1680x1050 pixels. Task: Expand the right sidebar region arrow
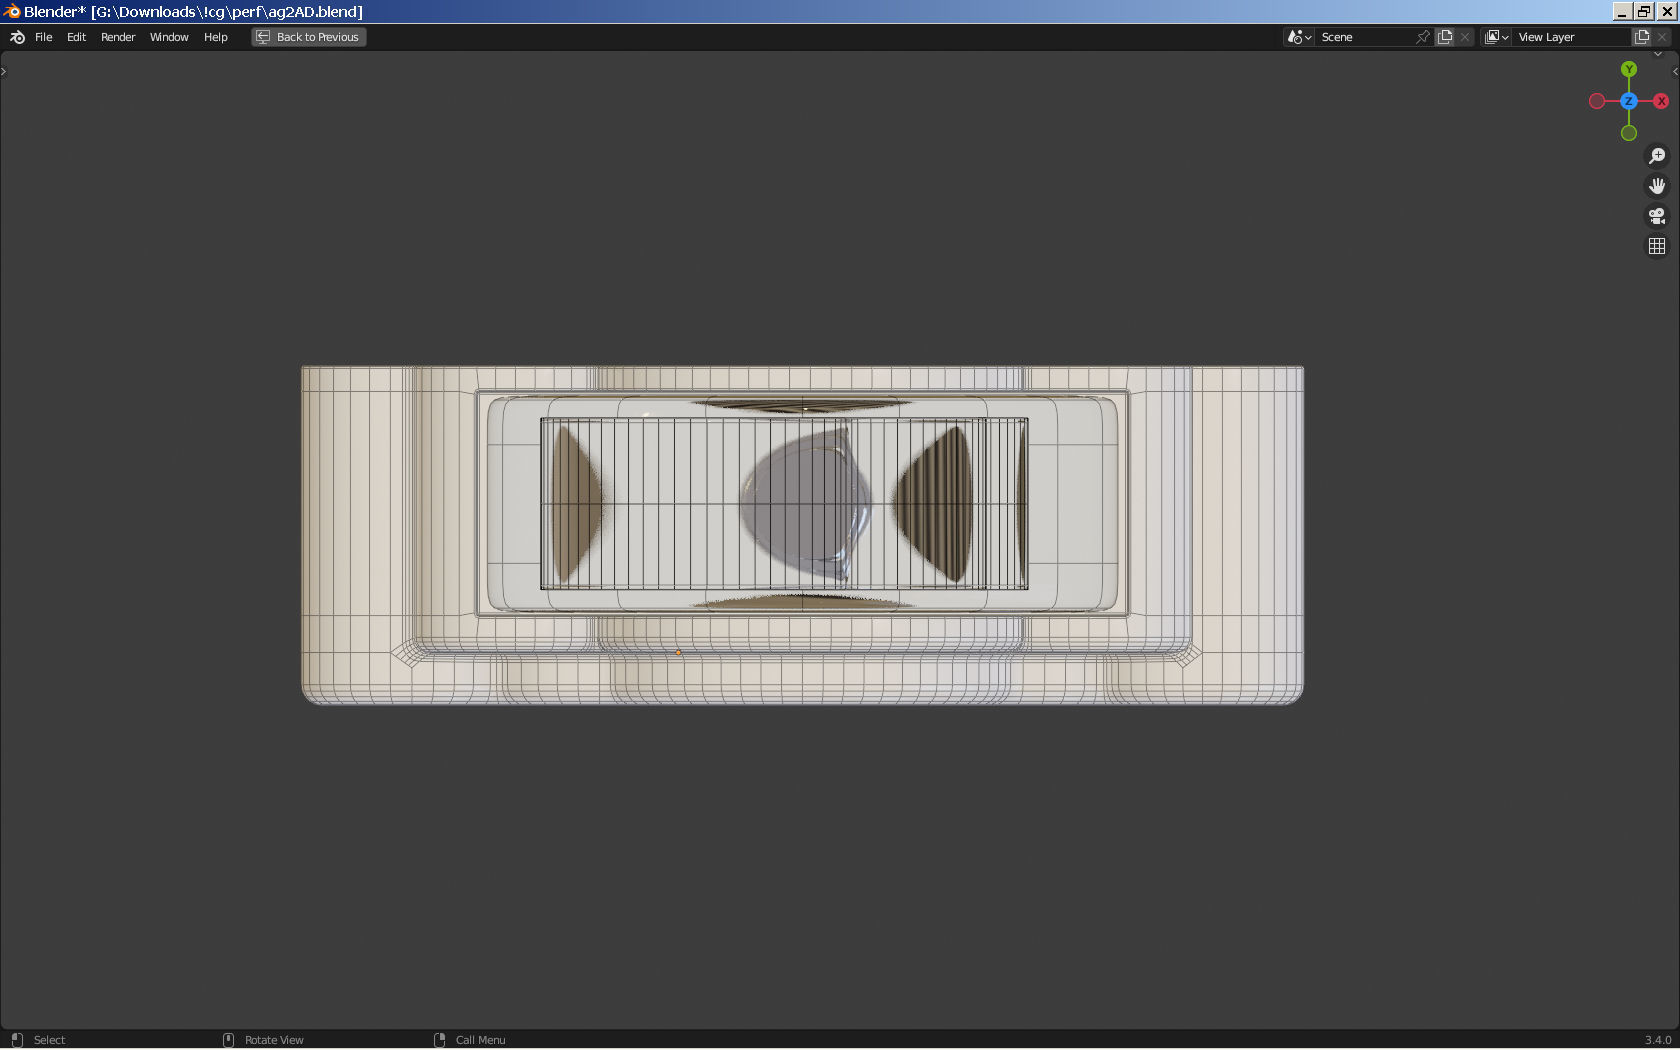(x=1675, y=71)
